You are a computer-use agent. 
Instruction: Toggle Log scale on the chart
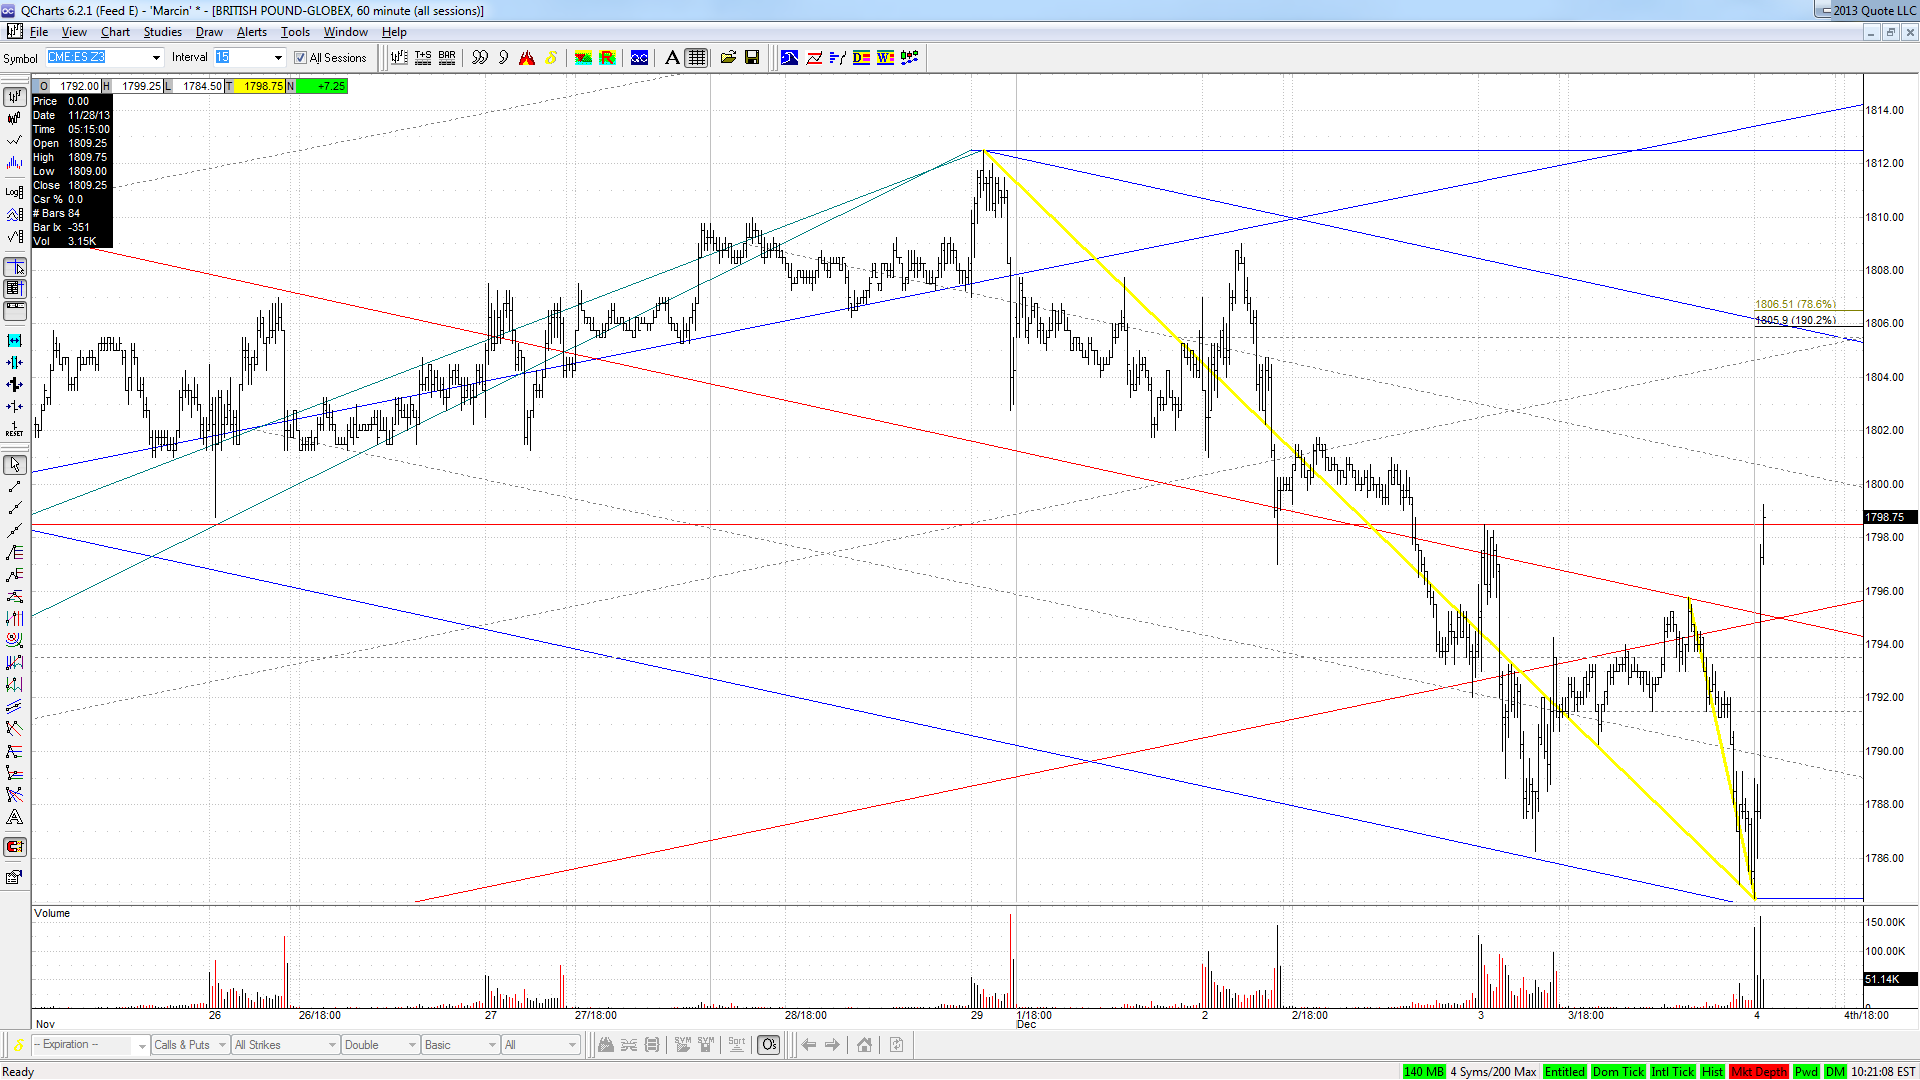point(14,192)
